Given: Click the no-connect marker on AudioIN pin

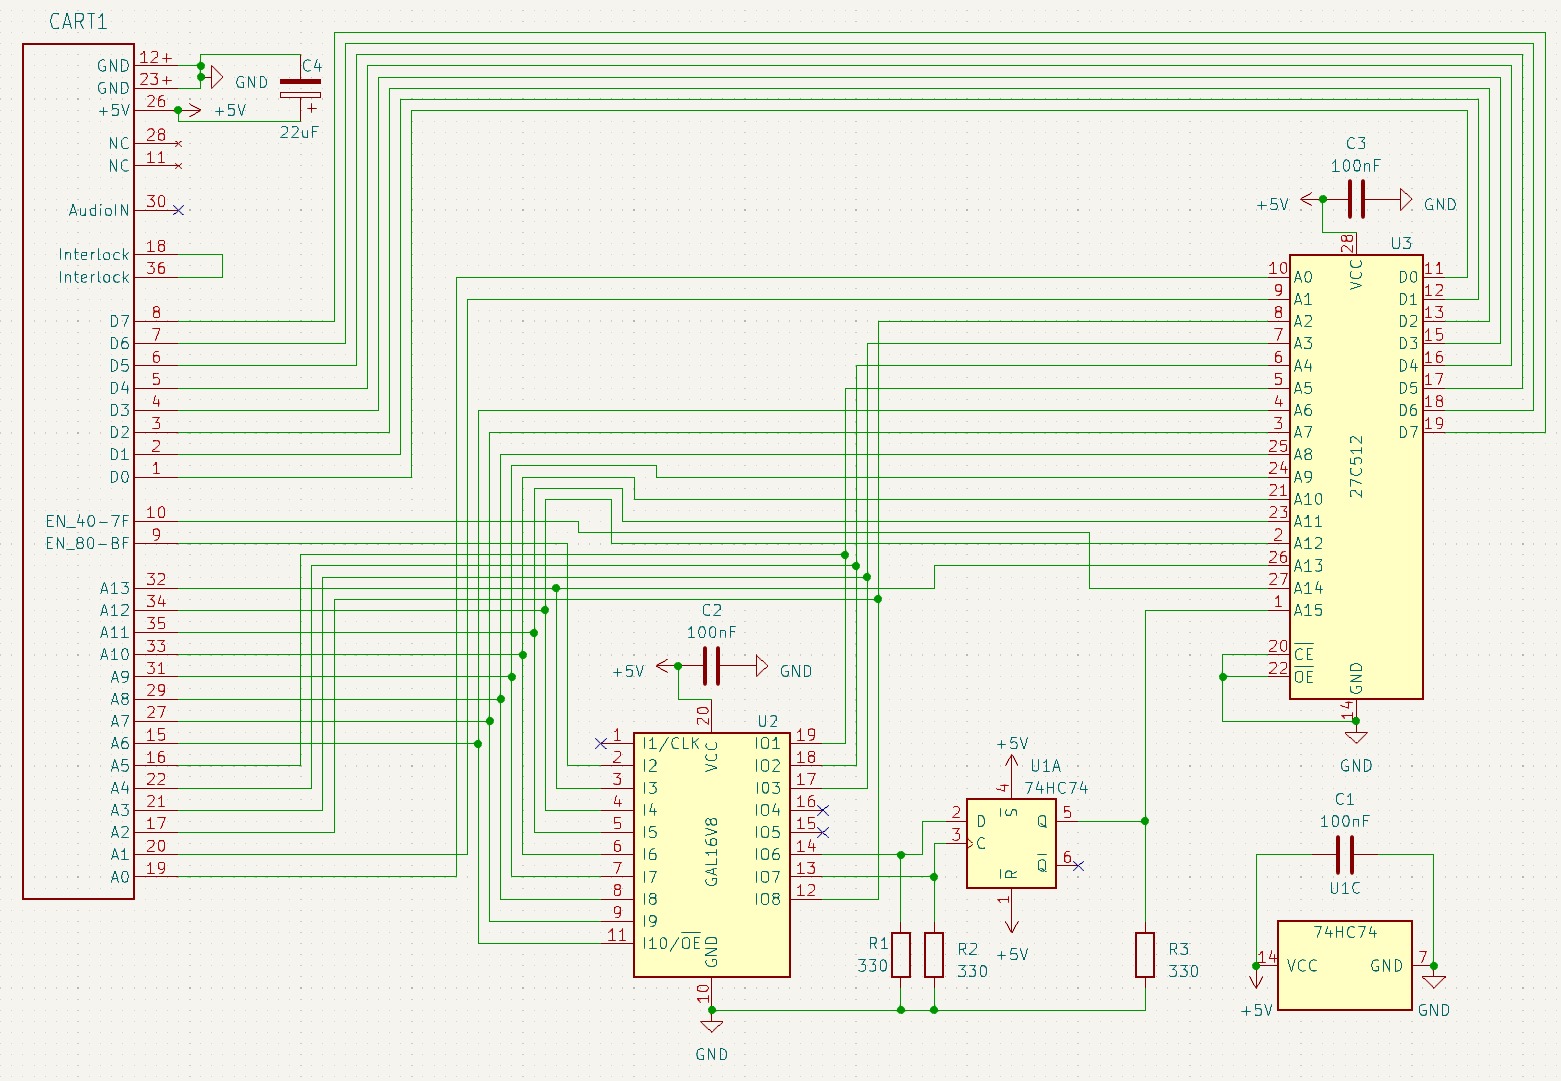Looking at the screenshot, I should [x=178, y=210].
